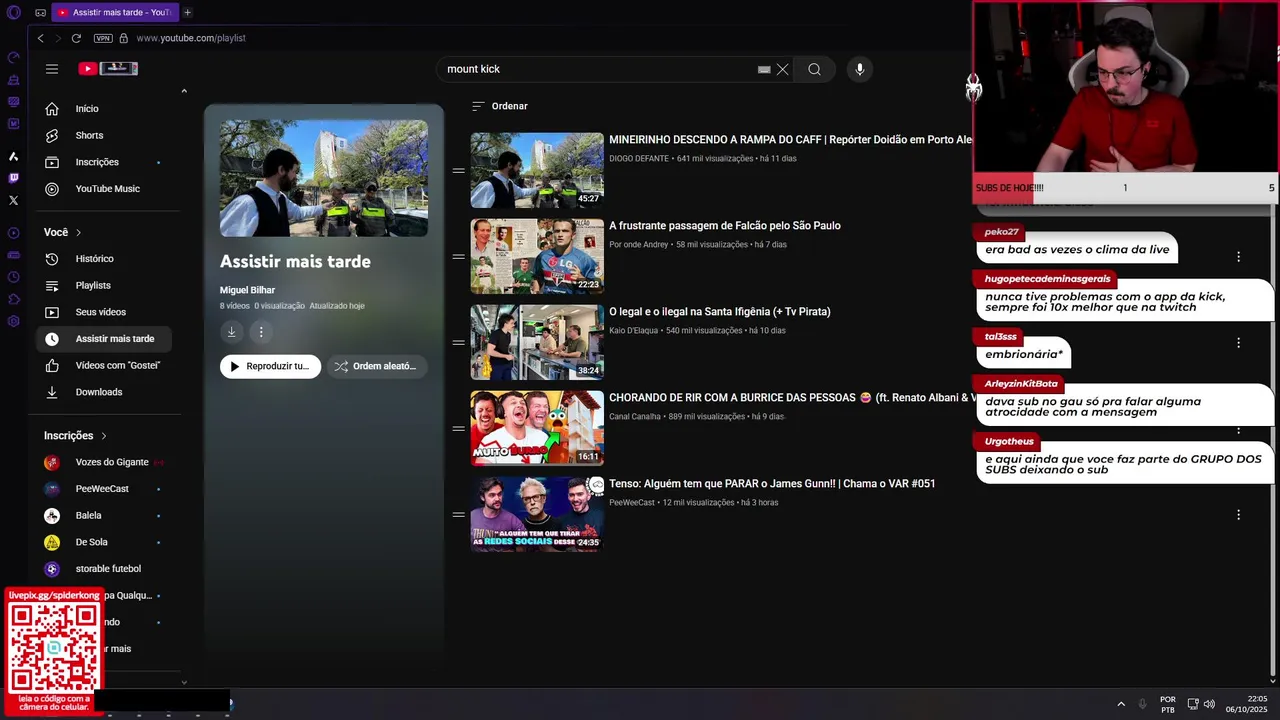The image size is (1280, 720).
Task: Click the YouTube logo in the header
Action: 108,69
